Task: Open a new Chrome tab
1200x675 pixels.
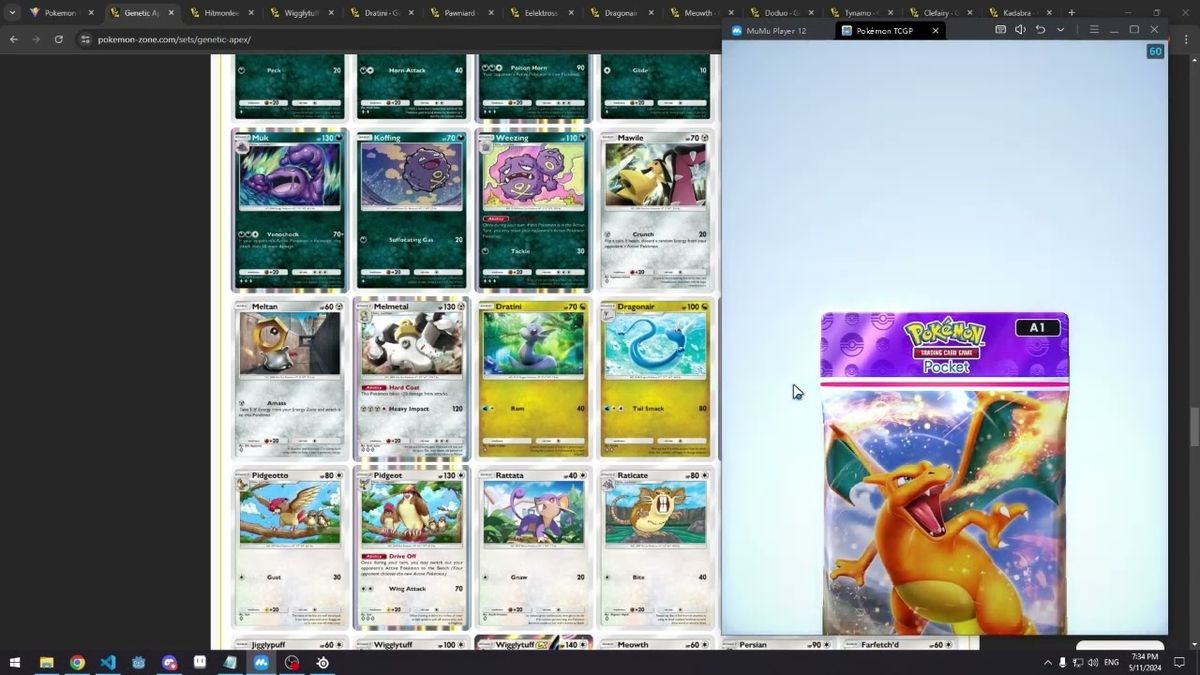Action: click(1071, 13)
